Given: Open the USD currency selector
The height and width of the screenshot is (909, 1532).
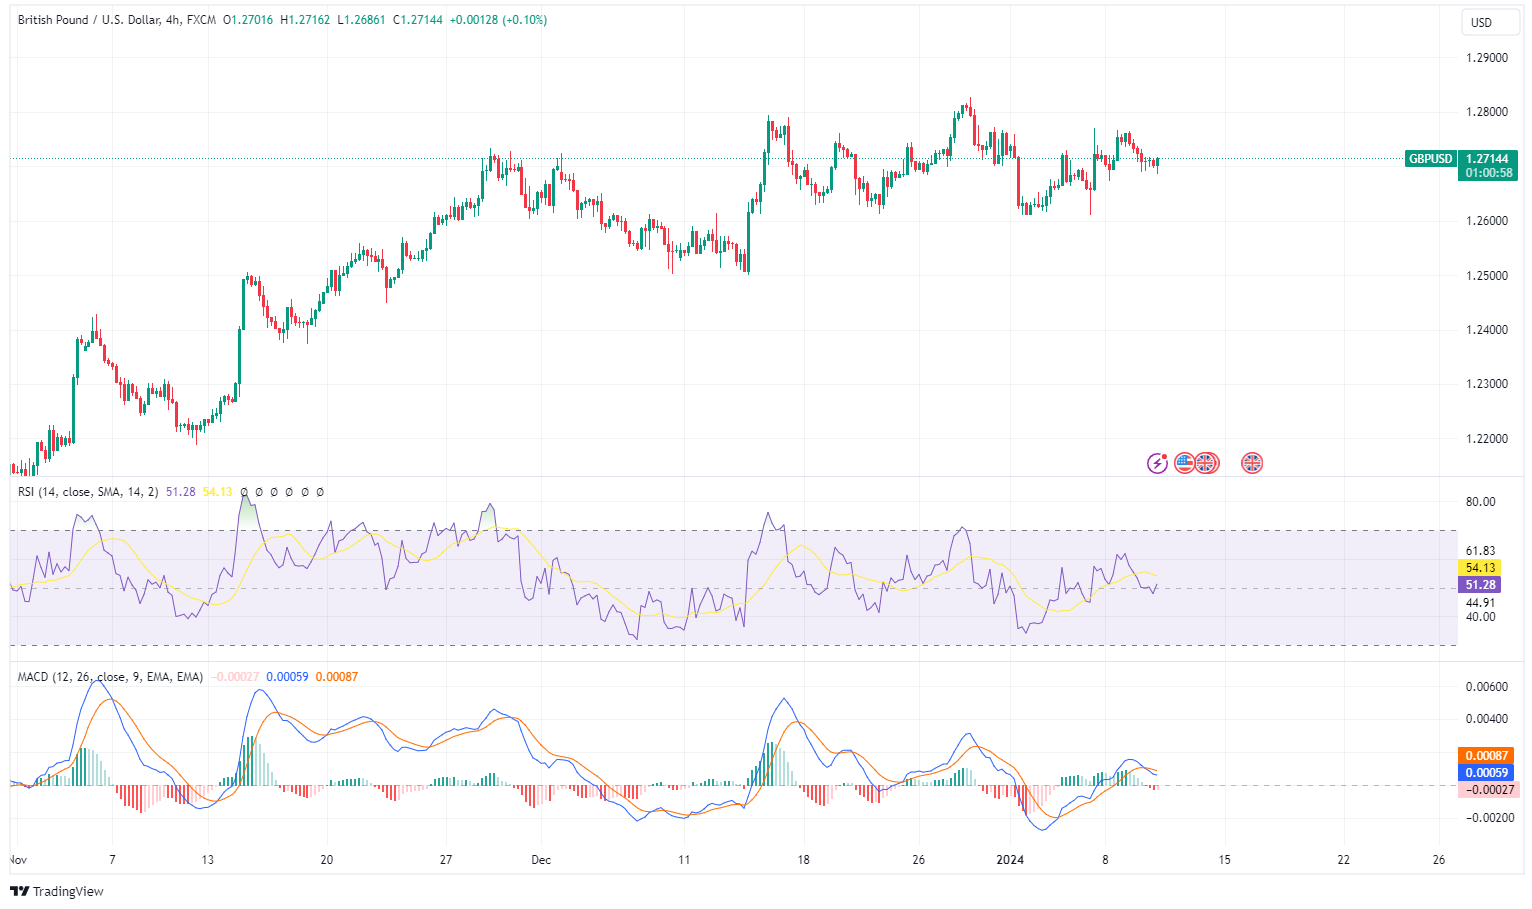Looking at the screenshot, I should 1481,23.
